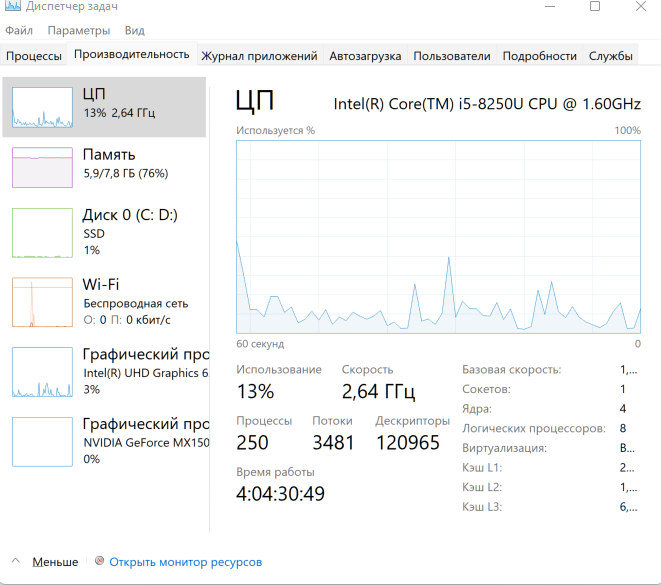Switch to the Подробности tab
This screenshot has height=585, width=661.
tap(540, 56)
